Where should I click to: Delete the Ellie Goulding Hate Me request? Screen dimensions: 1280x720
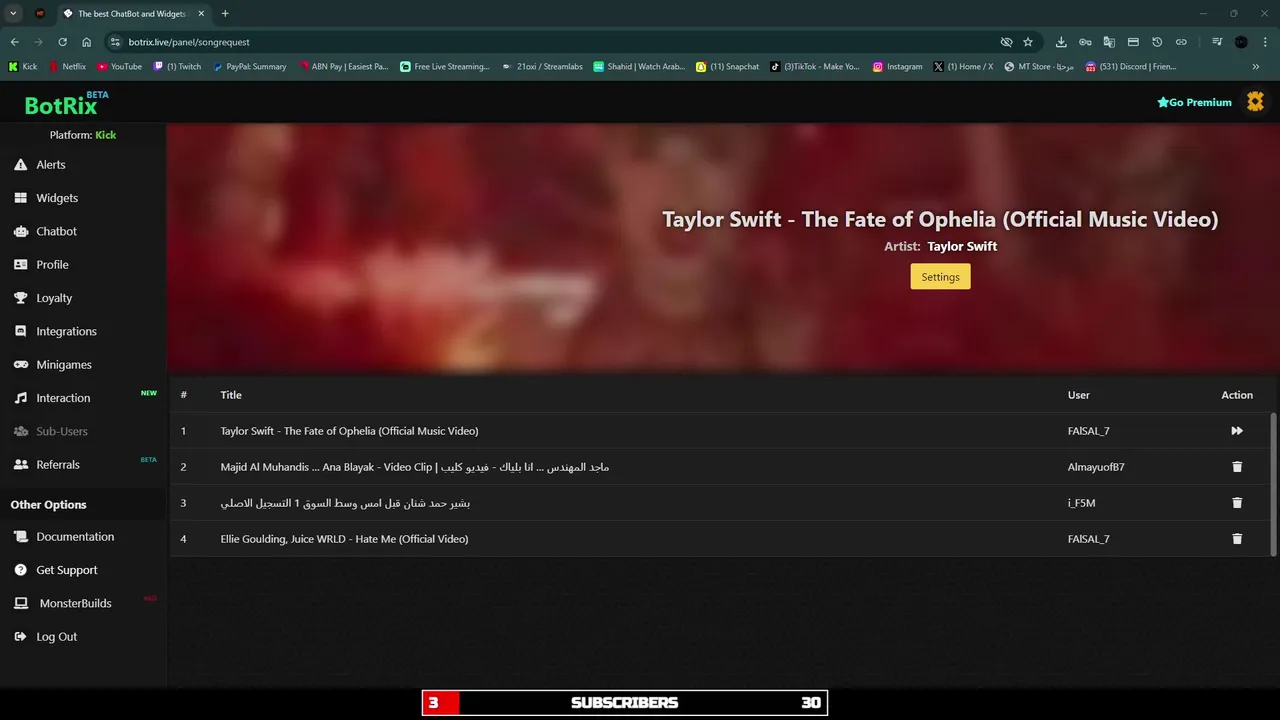[x=1237, y=539]
